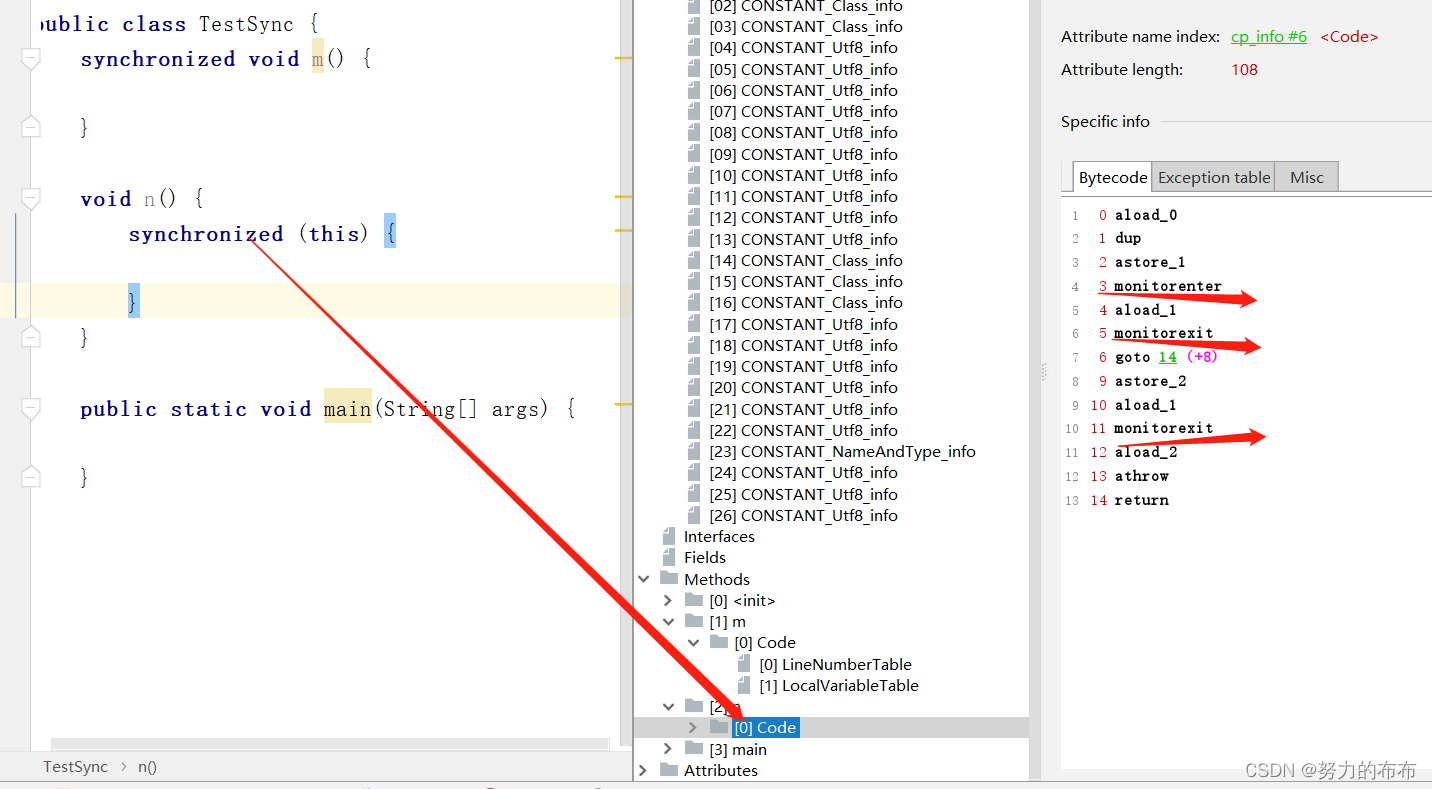Fold main method using gutter marker
This screenshot has height=789, width=1432.
tap(31, 409)
